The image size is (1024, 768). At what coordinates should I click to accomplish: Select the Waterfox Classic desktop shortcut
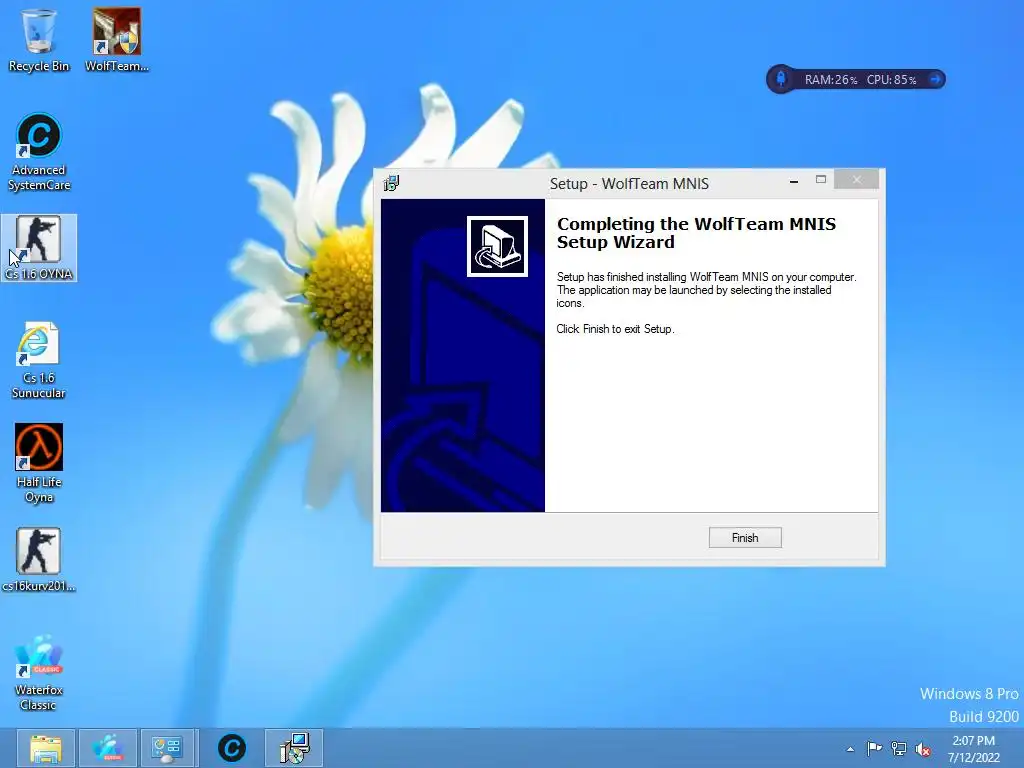point(39,673)
